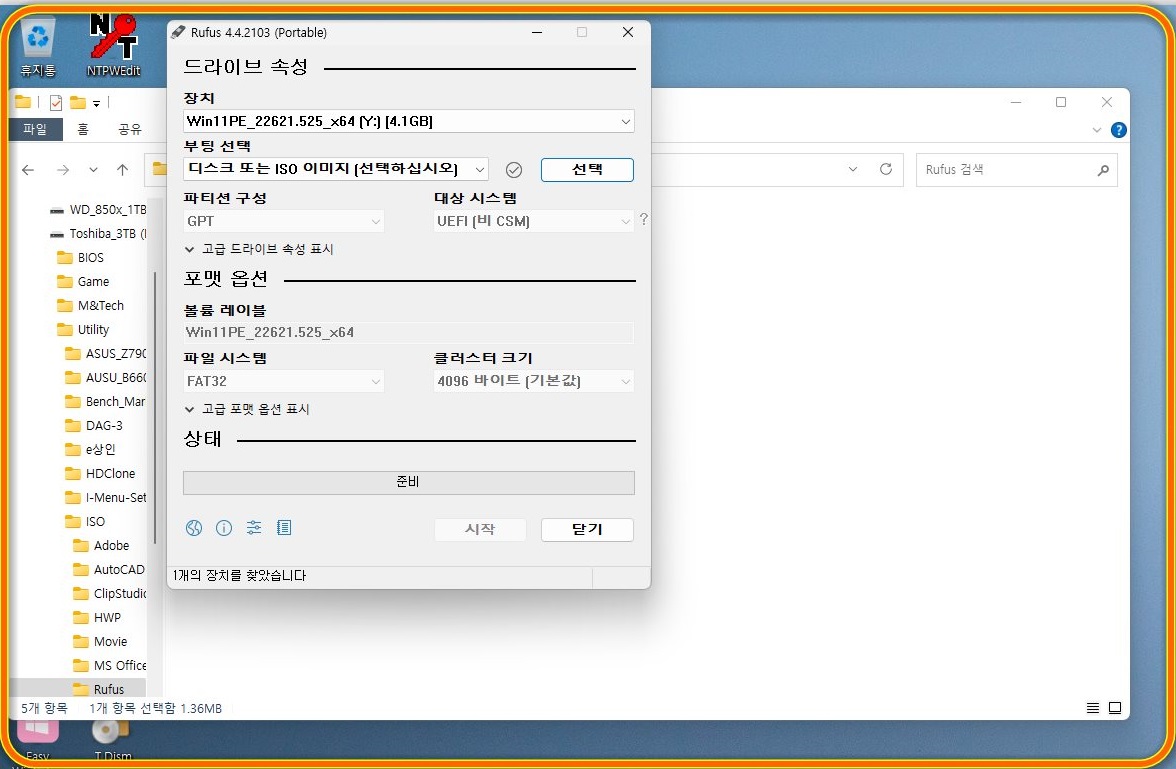Click the 닫기 (Close) button in Rufus
This screenshot has height=769, width=1176.
(587, 529)
